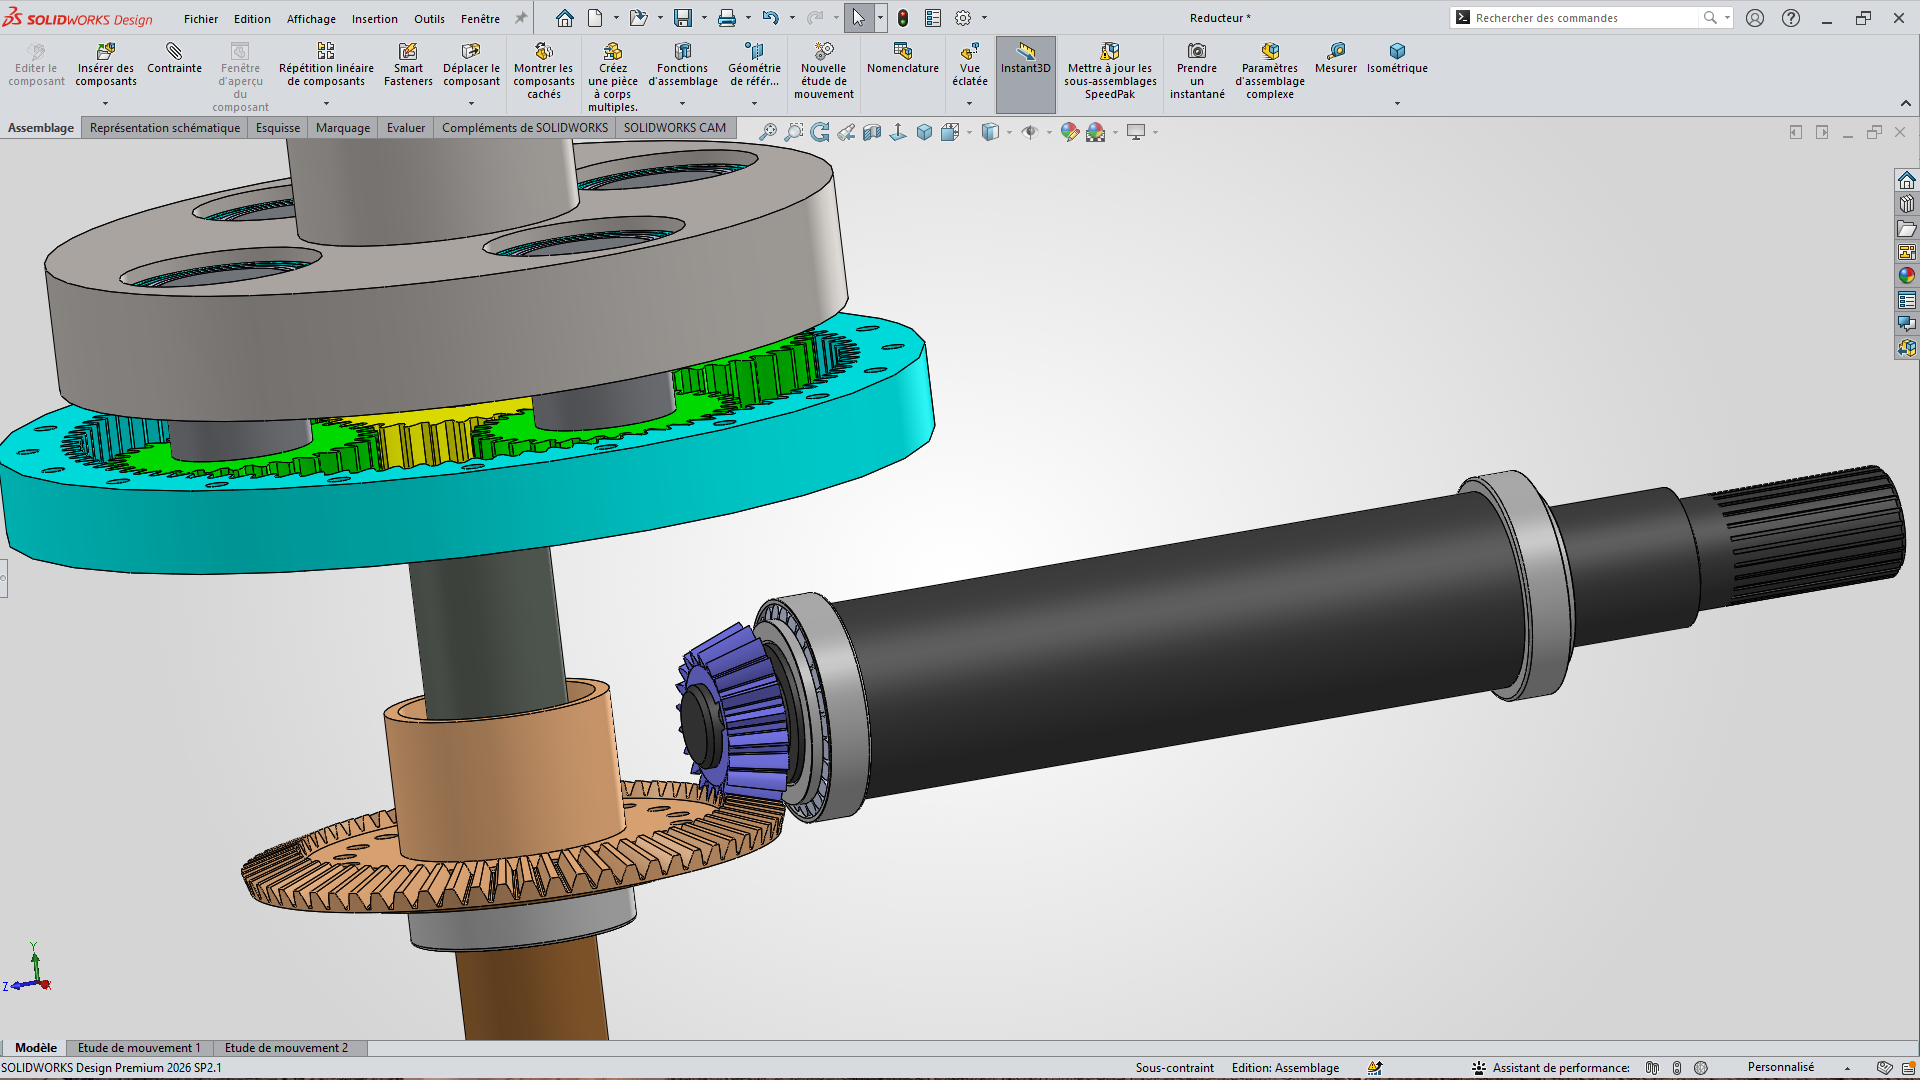Switch to the Evaluer tab
The image size is (1920, 1080).
click(406, 128)
